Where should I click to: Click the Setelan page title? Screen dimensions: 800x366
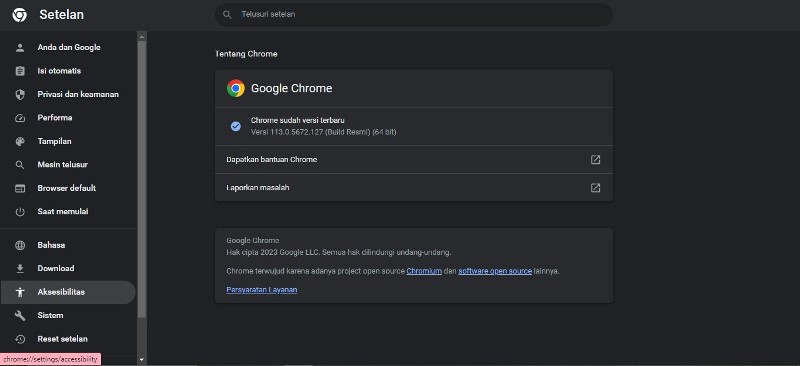pyautogui.click(x=62, y=15)
